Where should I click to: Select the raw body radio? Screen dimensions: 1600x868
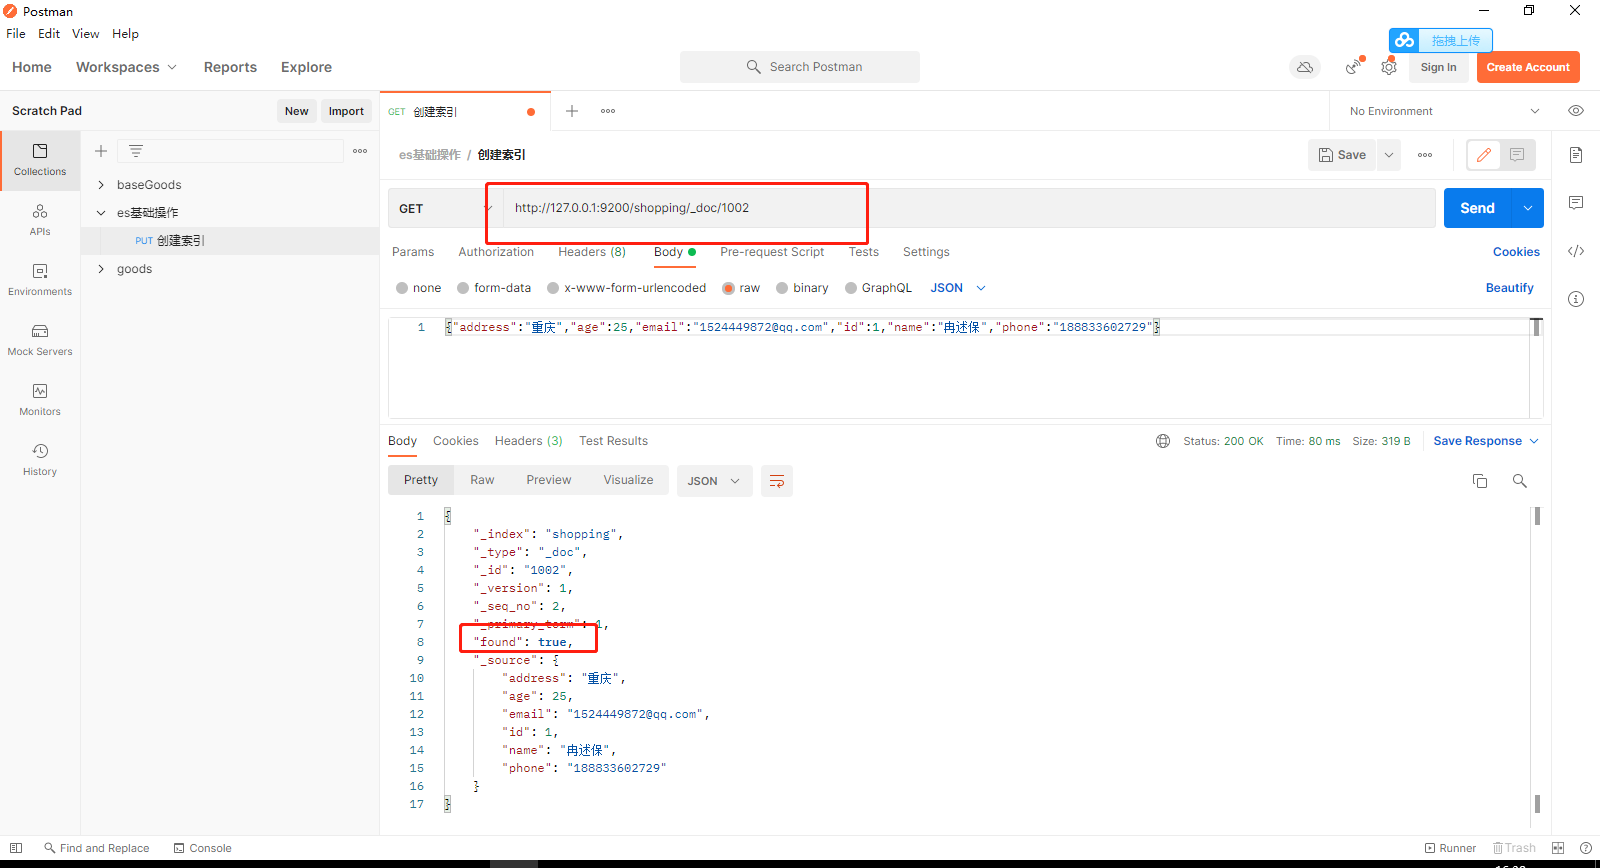click(x=729, y=288)
